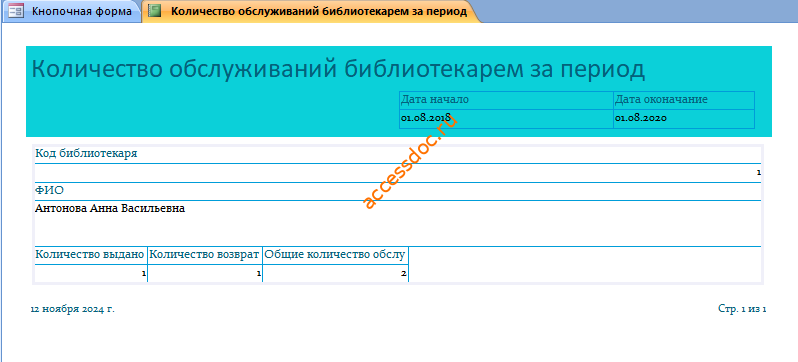Click the page indicator Стр. 1 из 1
Screen dimensions: 798x362
click(742, 309)
